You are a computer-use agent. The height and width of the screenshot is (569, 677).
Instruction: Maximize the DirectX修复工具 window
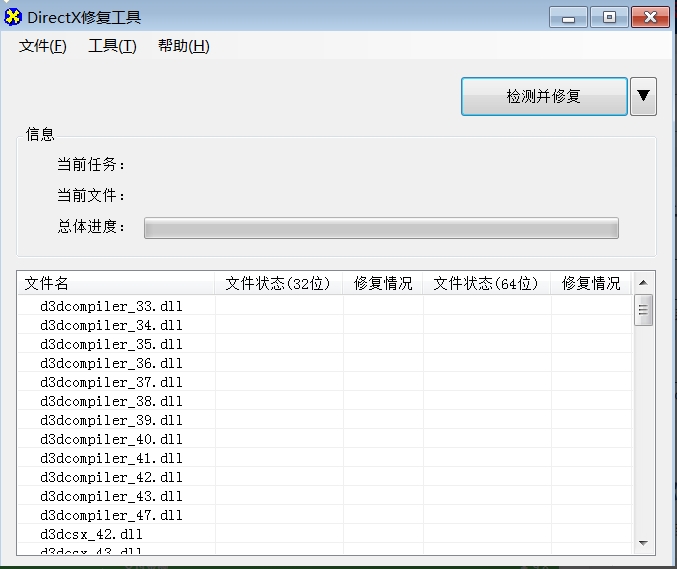point(609,17)
